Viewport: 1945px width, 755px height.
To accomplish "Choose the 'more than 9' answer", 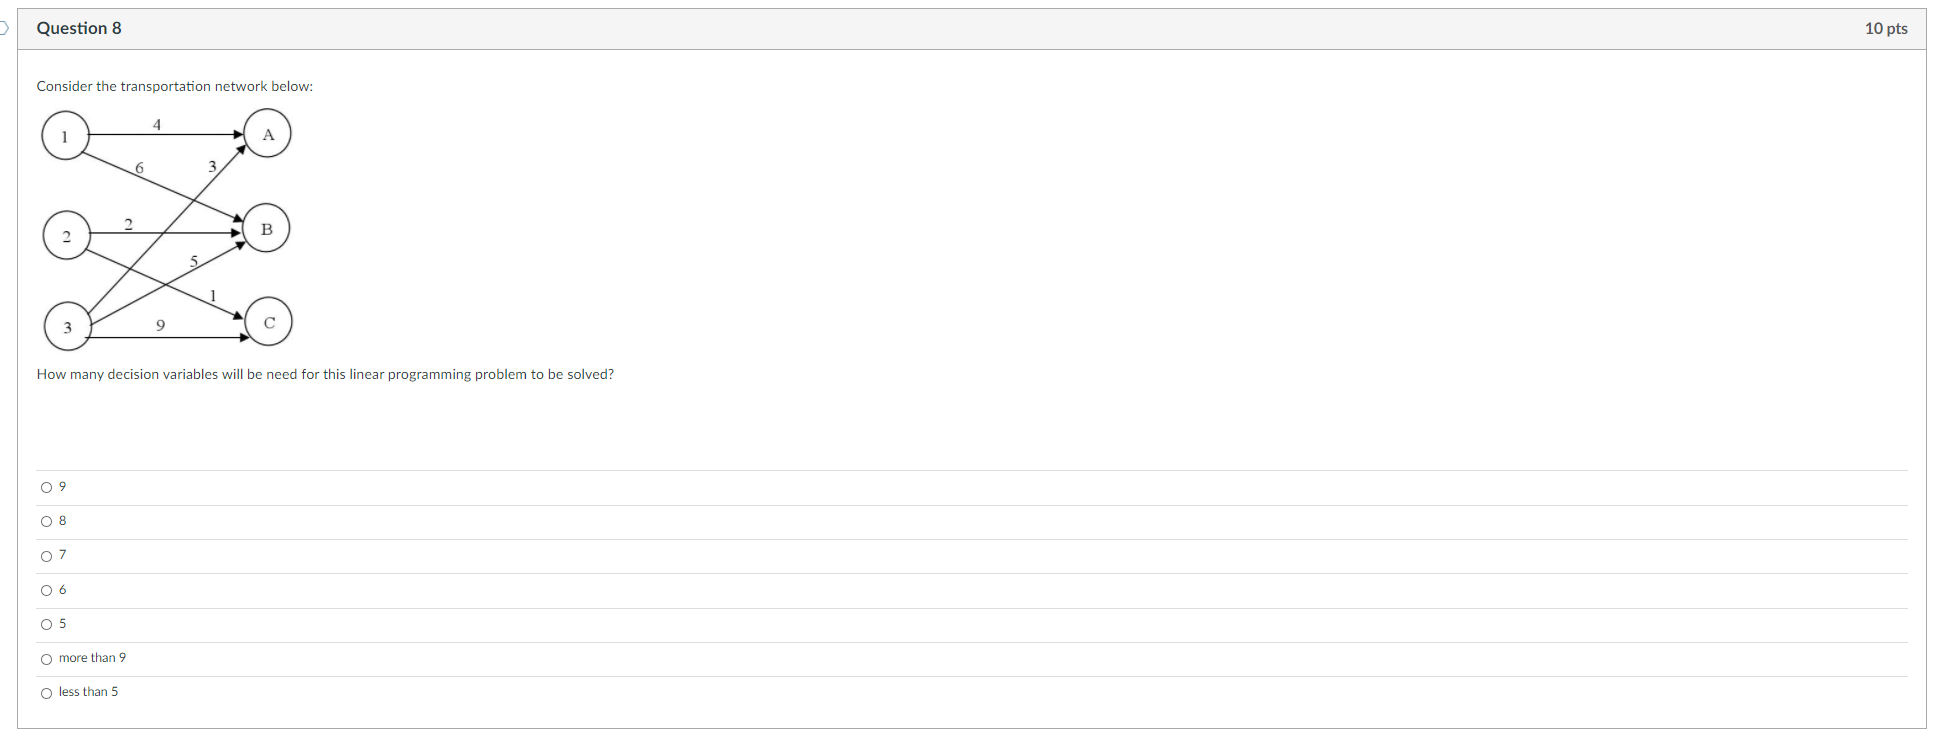I will [x=46, y=659].
